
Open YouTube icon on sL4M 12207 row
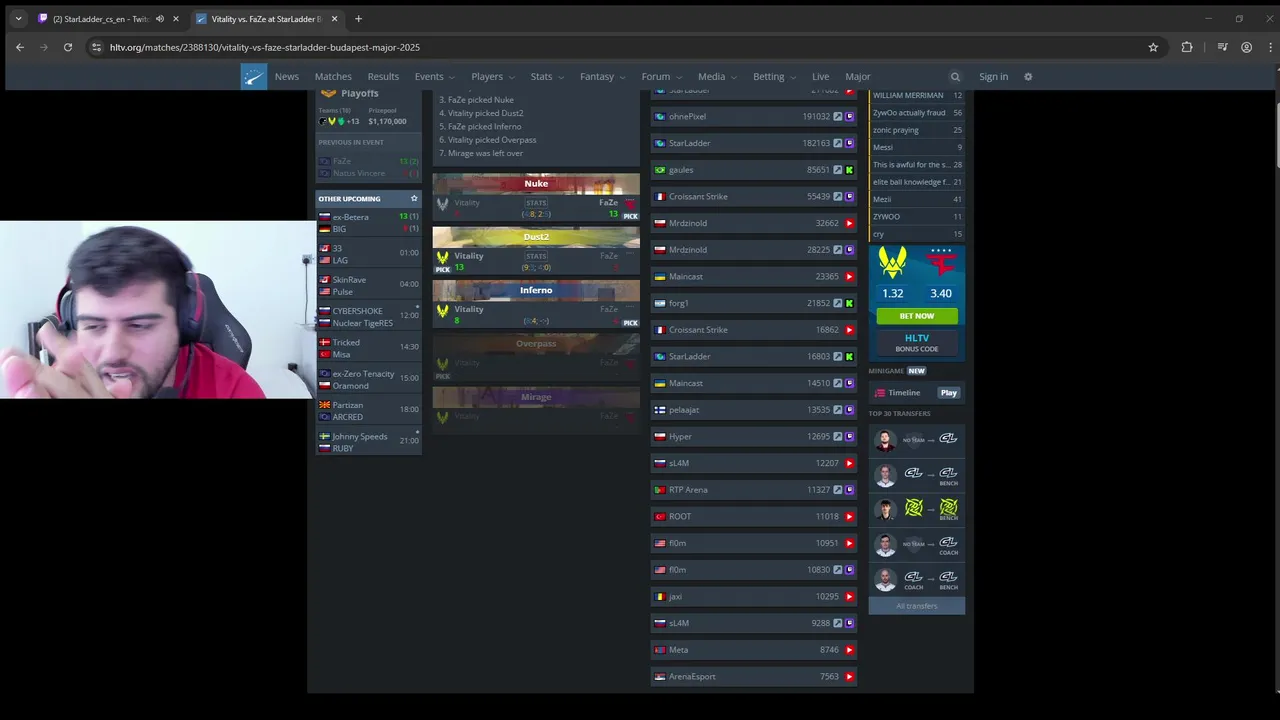tap(850, 463)
